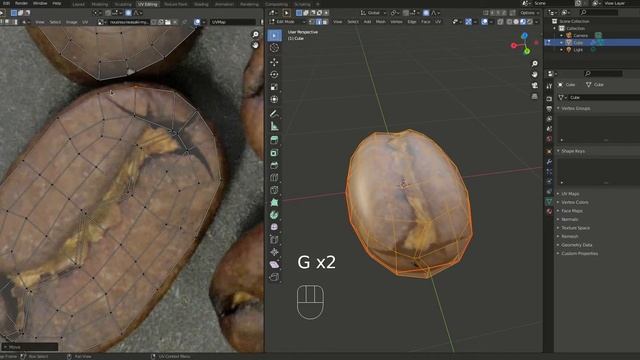Switch to material preview shading
Viewport: 640px width, 360px height.
pyautogui.click(x=523, y=22)
